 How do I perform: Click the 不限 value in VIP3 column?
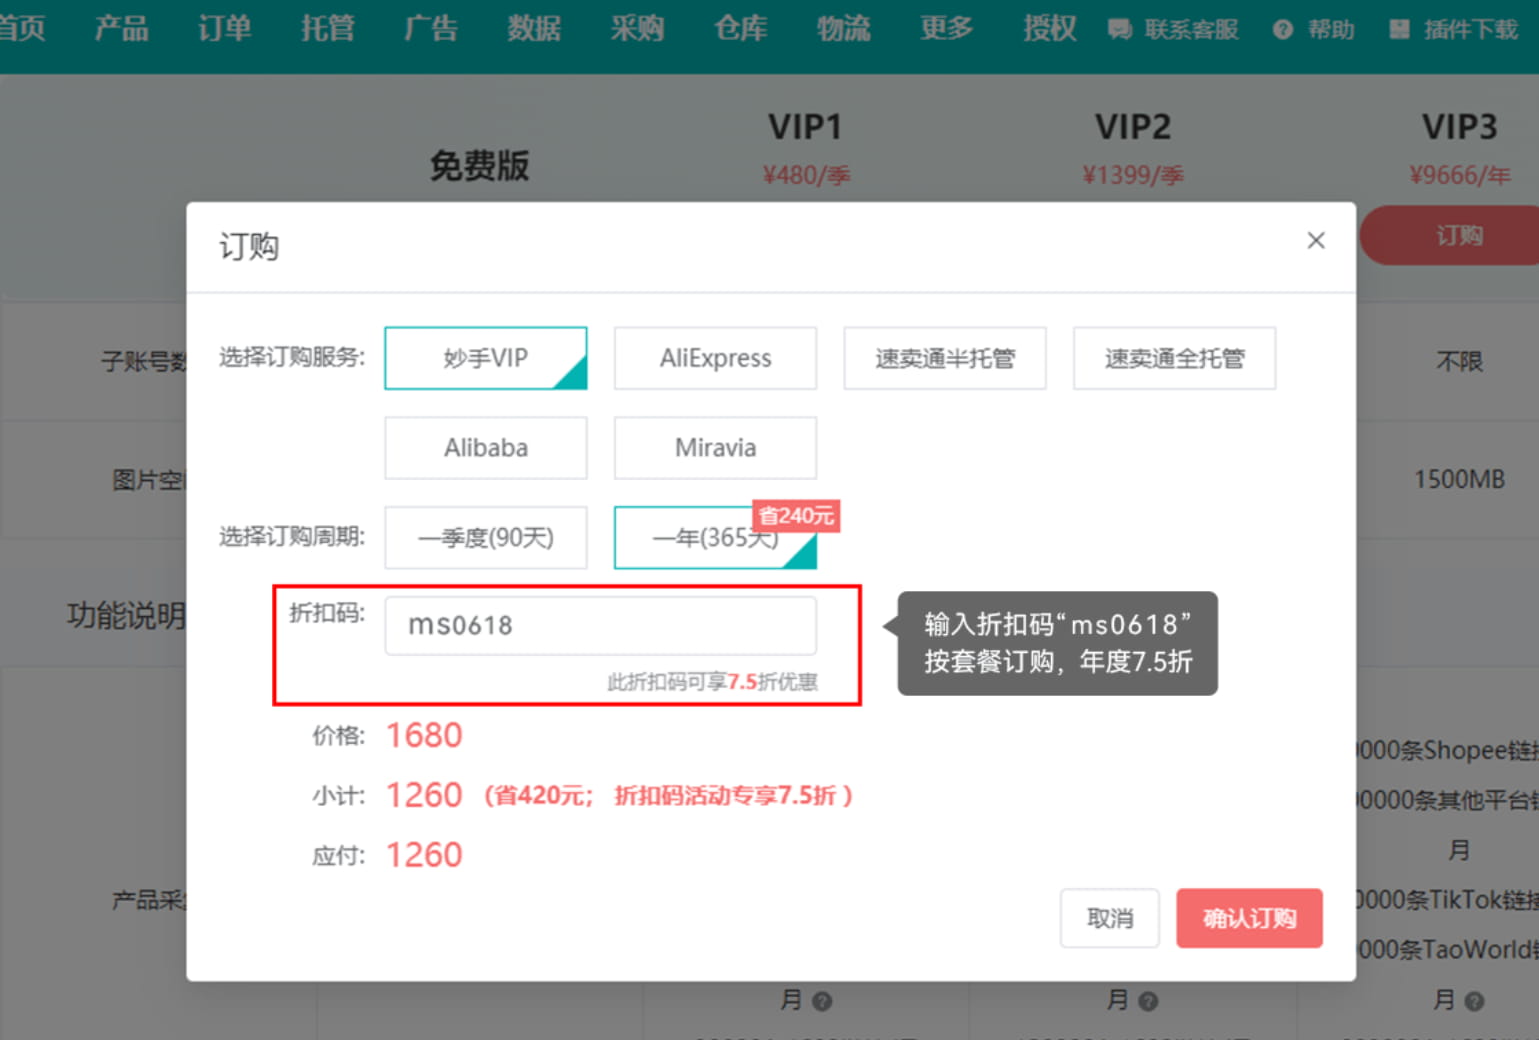1459,362
